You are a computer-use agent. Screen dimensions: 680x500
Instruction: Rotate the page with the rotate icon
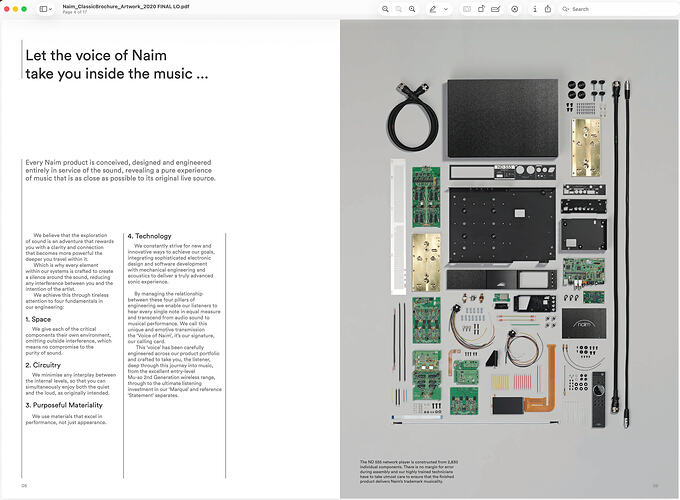(x=481, y=9)
